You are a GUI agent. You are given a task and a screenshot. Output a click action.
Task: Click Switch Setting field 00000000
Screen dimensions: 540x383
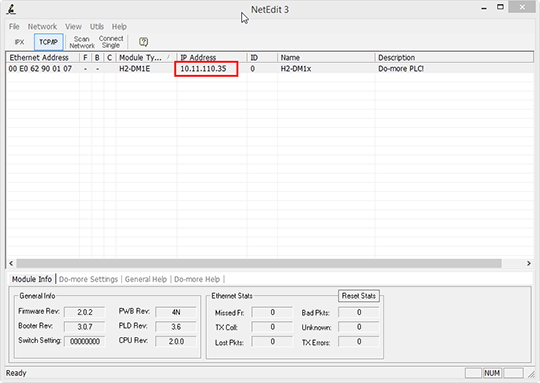(85, 341)
